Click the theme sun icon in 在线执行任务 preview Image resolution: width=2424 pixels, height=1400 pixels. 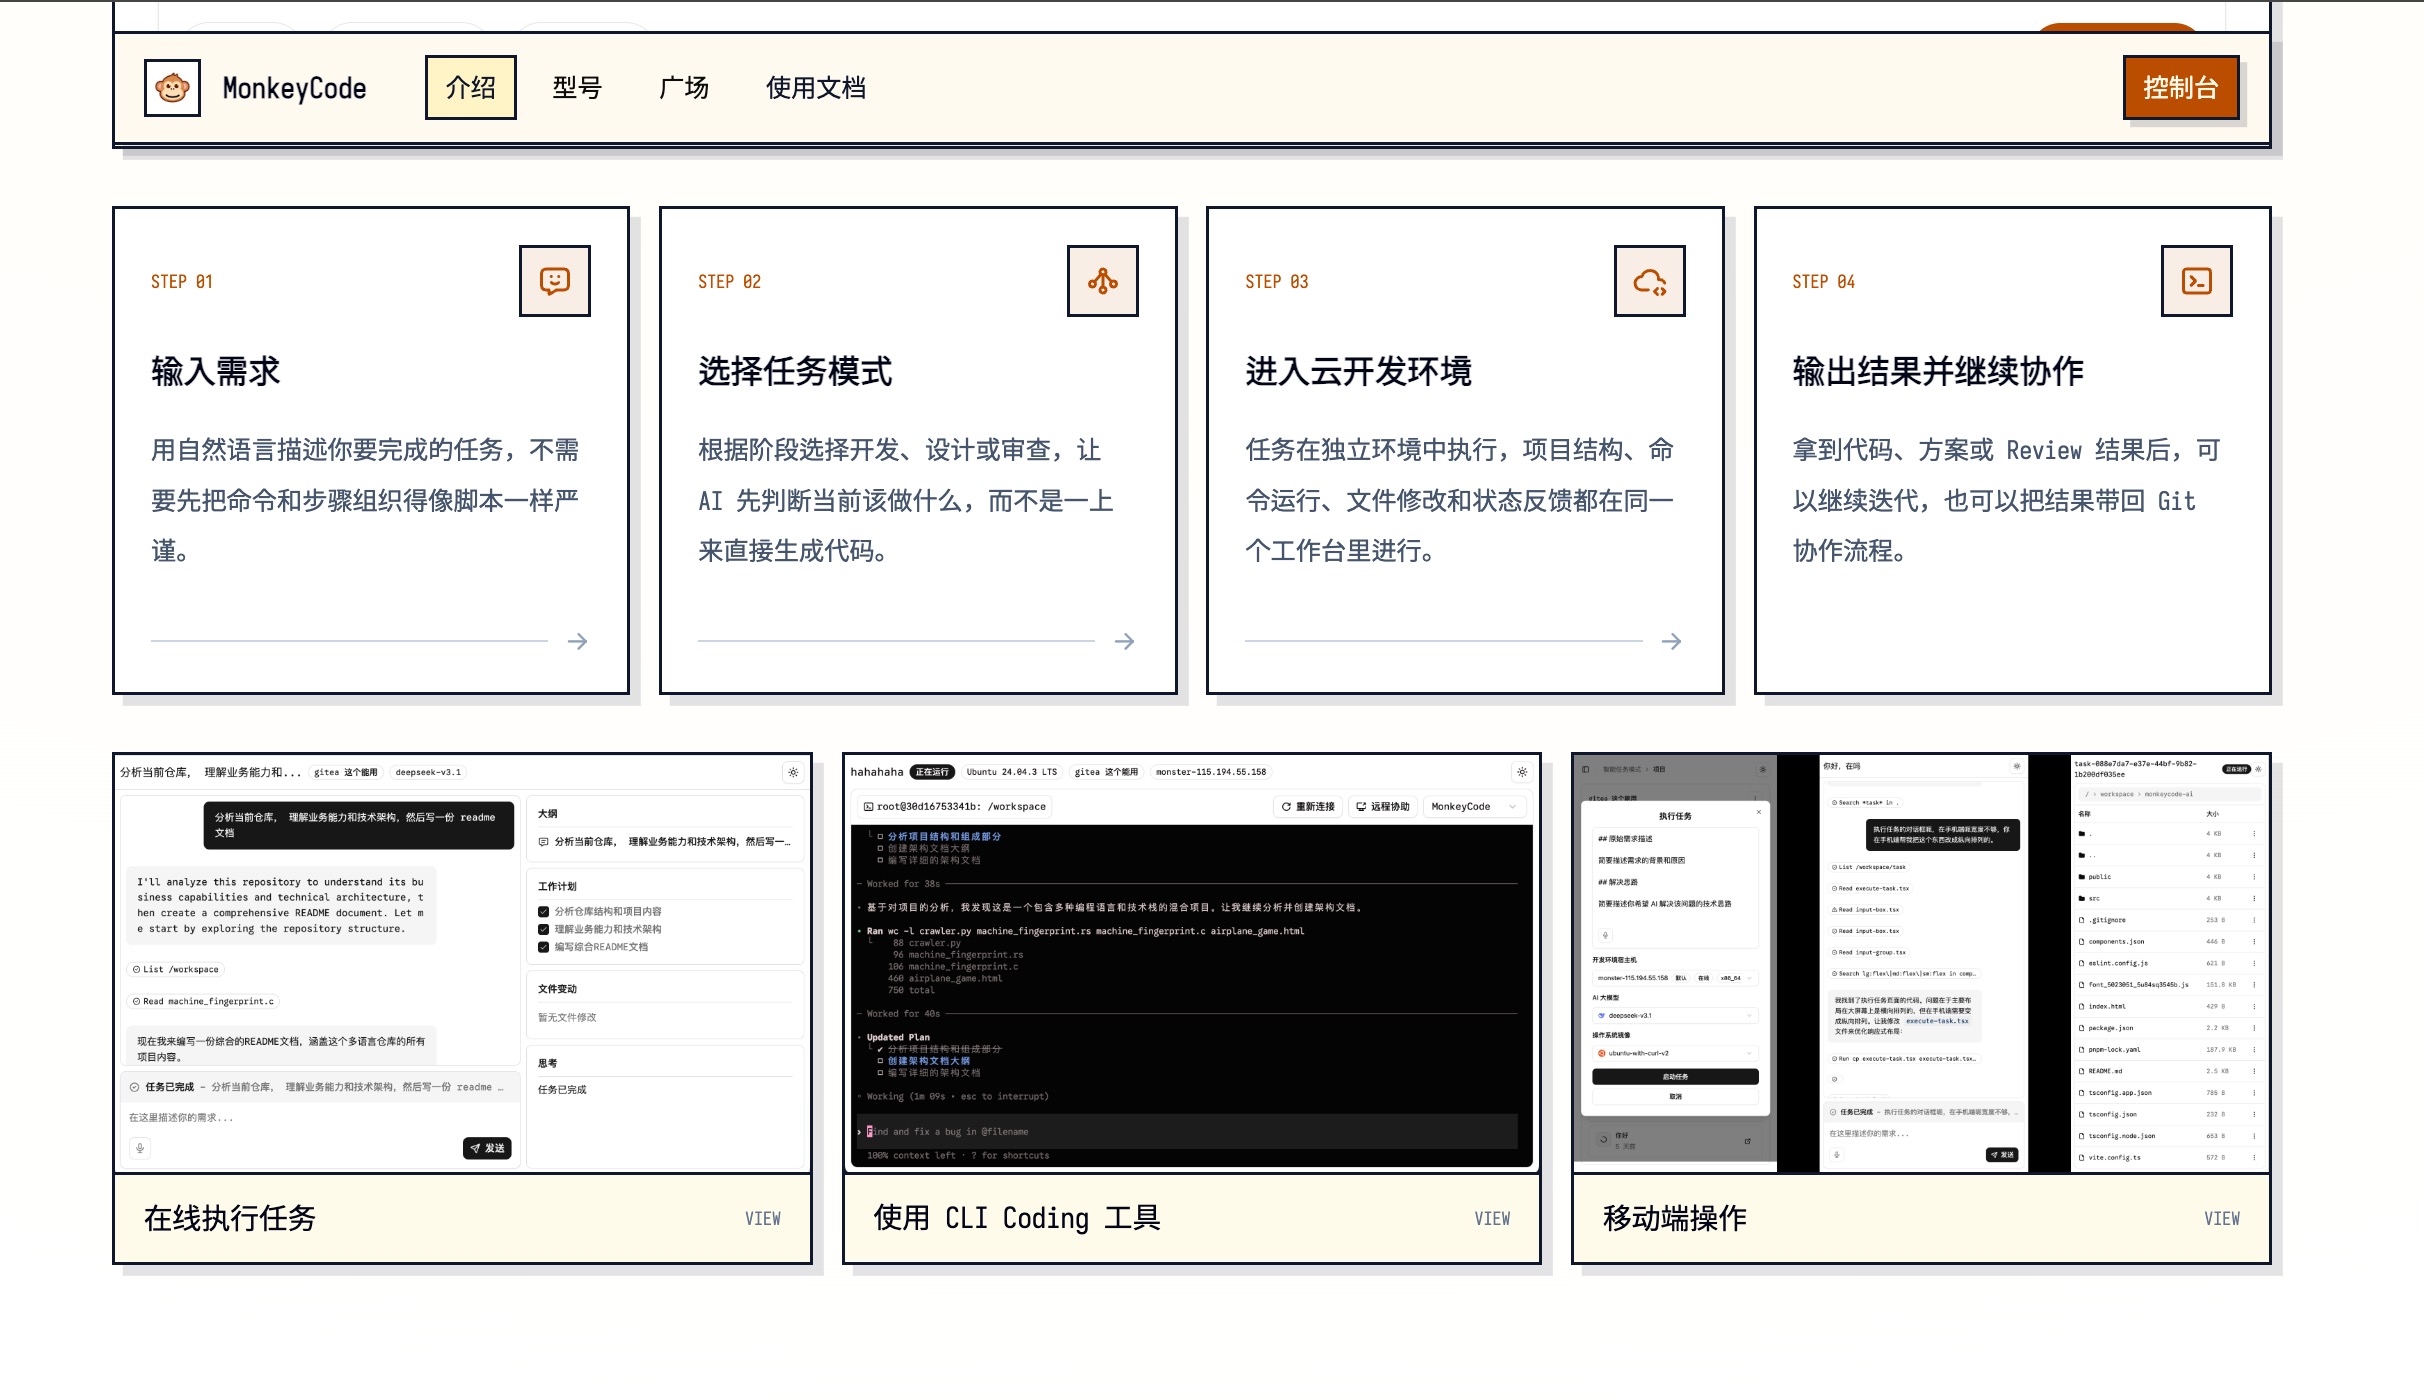pyautogui.click(x=793, y=772)
